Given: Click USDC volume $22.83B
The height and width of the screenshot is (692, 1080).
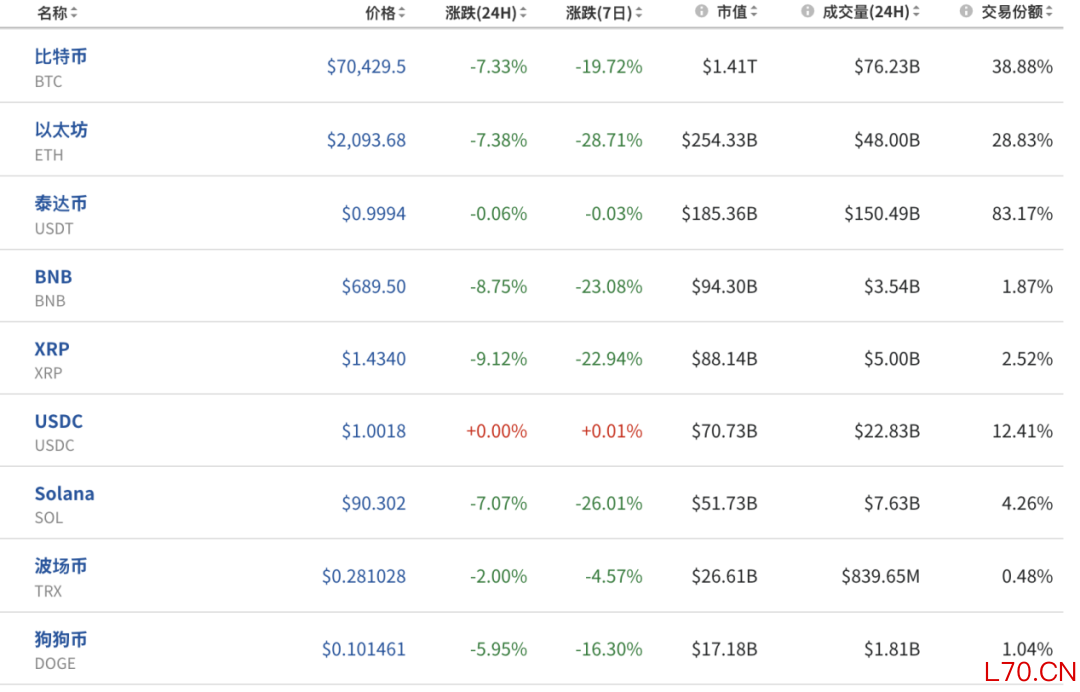Looking at the screenshot, I should (x=887, y=431).
